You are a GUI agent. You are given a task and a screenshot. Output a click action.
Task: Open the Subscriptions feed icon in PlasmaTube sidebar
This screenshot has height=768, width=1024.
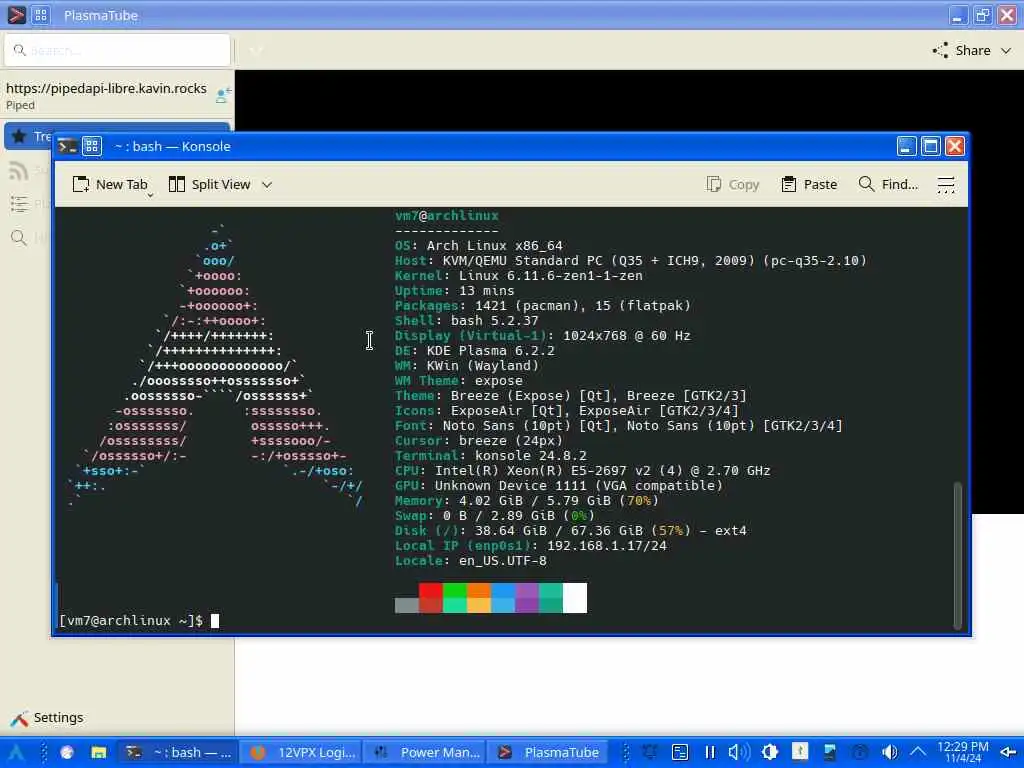(x=19, y=170)
